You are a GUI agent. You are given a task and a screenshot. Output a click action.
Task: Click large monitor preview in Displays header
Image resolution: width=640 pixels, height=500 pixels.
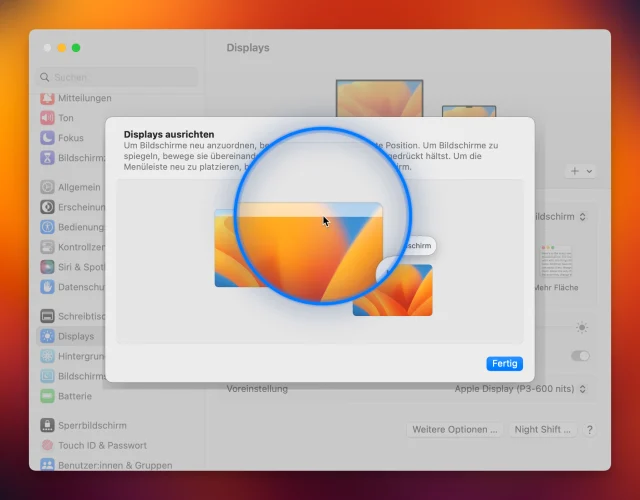pyautogui.click(x=379, y=98)
